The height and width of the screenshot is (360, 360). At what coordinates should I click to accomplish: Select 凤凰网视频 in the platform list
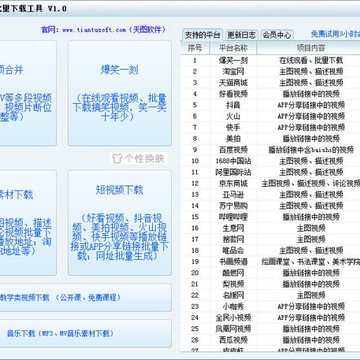(233, 329)
